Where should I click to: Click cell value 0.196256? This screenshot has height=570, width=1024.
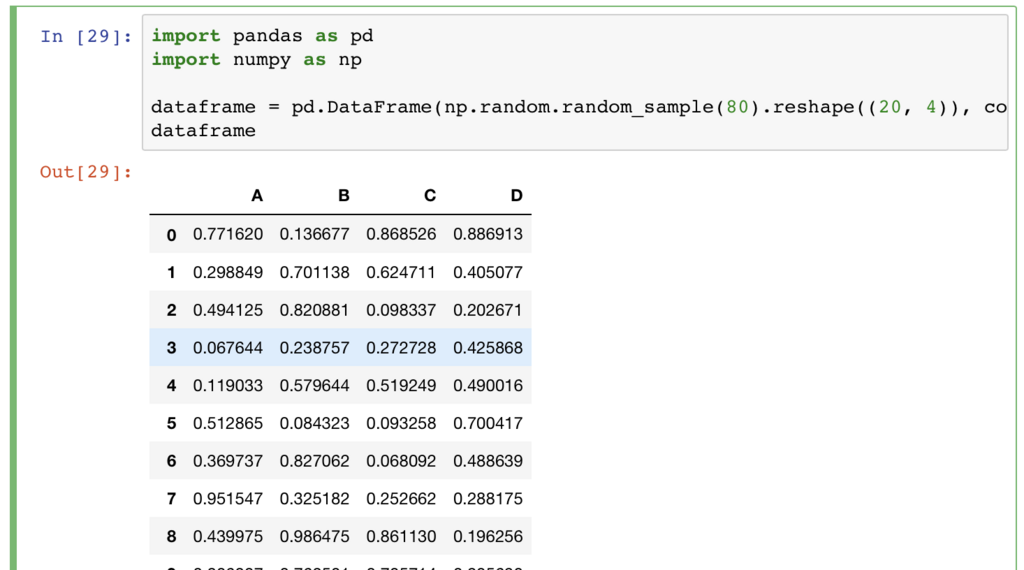pyautogui.click(x=488, y=537)
